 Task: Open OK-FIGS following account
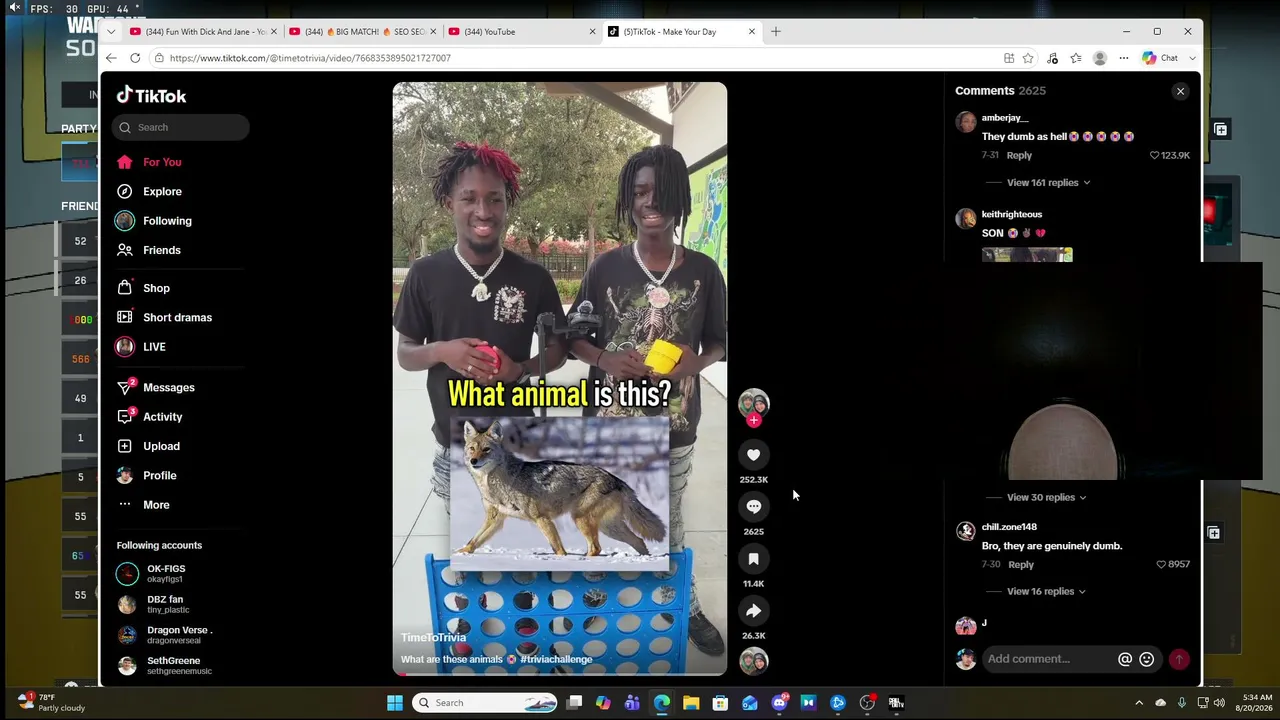click(x=165, y=574)
